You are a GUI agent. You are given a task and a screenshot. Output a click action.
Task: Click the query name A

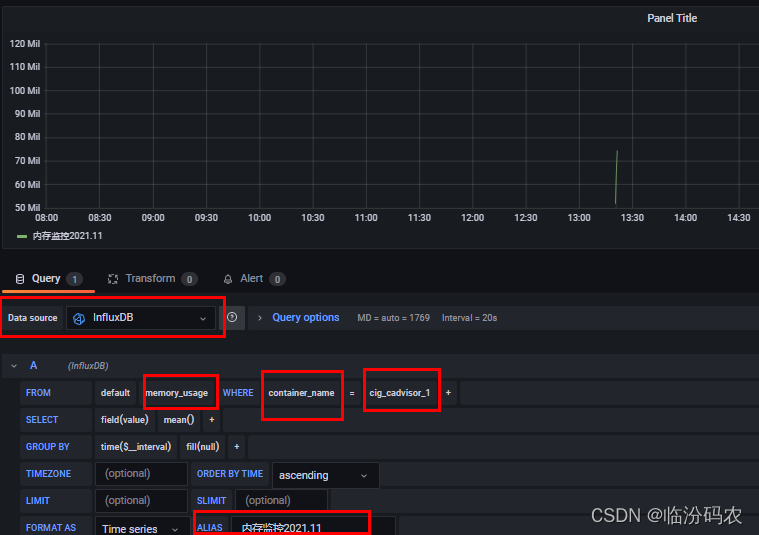pos(33,366)
